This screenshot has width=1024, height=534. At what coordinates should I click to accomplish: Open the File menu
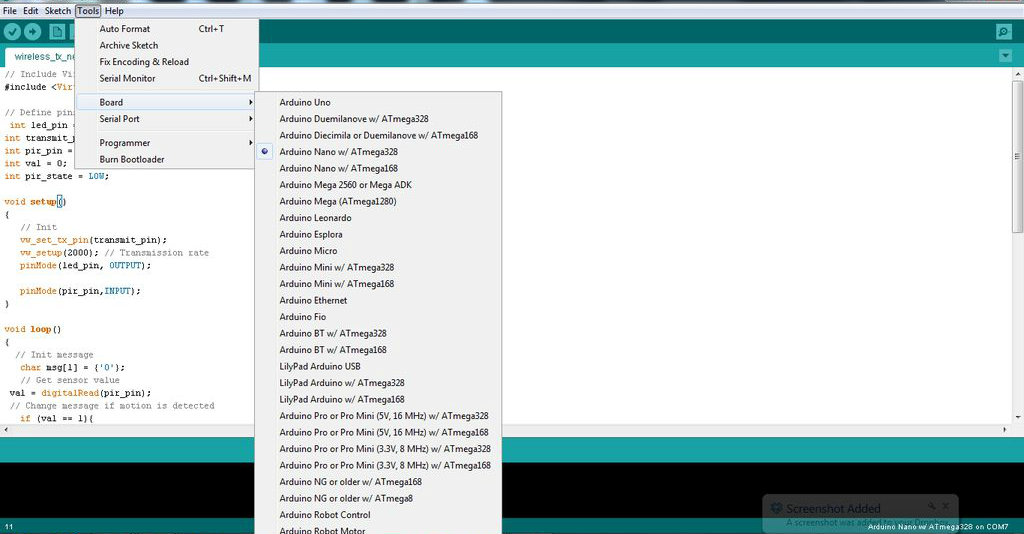10,10
